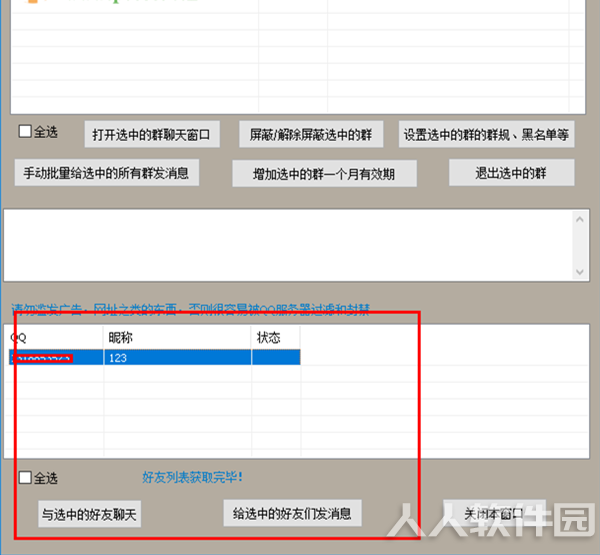Click the message box scroll up arrow
This screenshot has width=600, height=555.
(x=580, y=219)
